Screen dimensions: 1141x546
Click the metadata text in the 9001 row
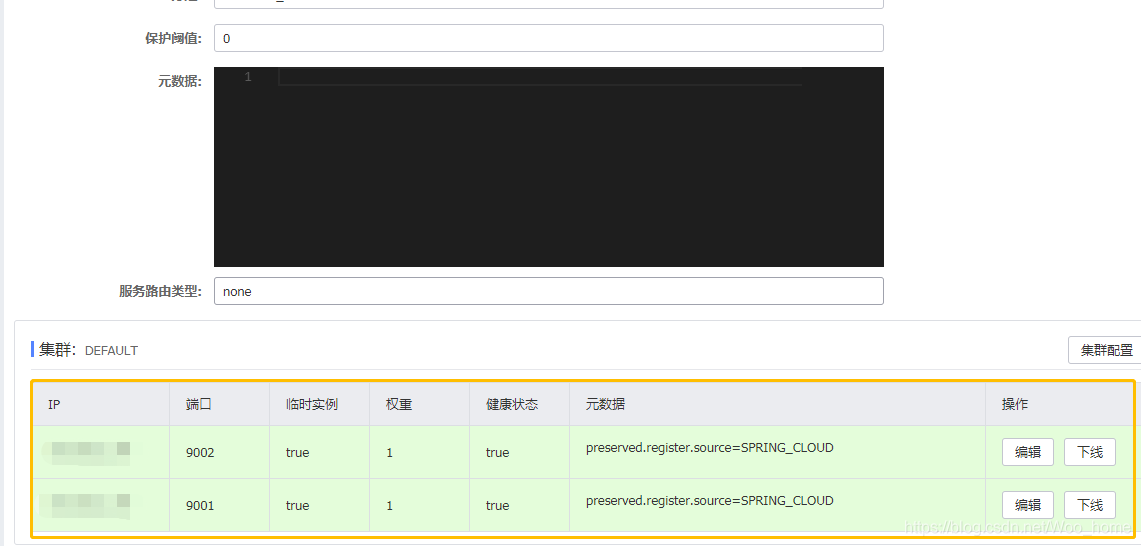click(709, 501)
